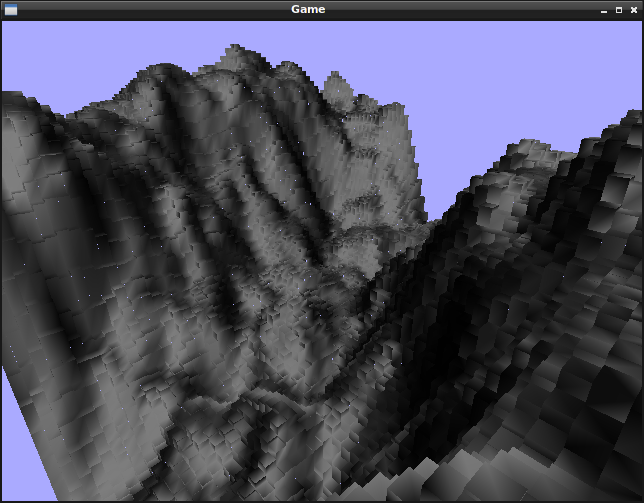The height and width of the screenshot is (503, 644).
Task: Close the Game window
Action: click(x=634, y=10)
